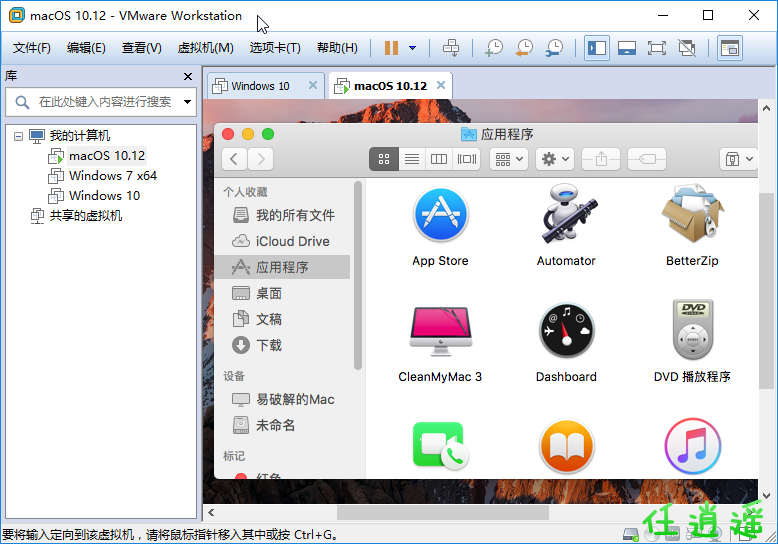Collapse the 我的计算机 tree node

pyautogui.click(x=18, y=136)
